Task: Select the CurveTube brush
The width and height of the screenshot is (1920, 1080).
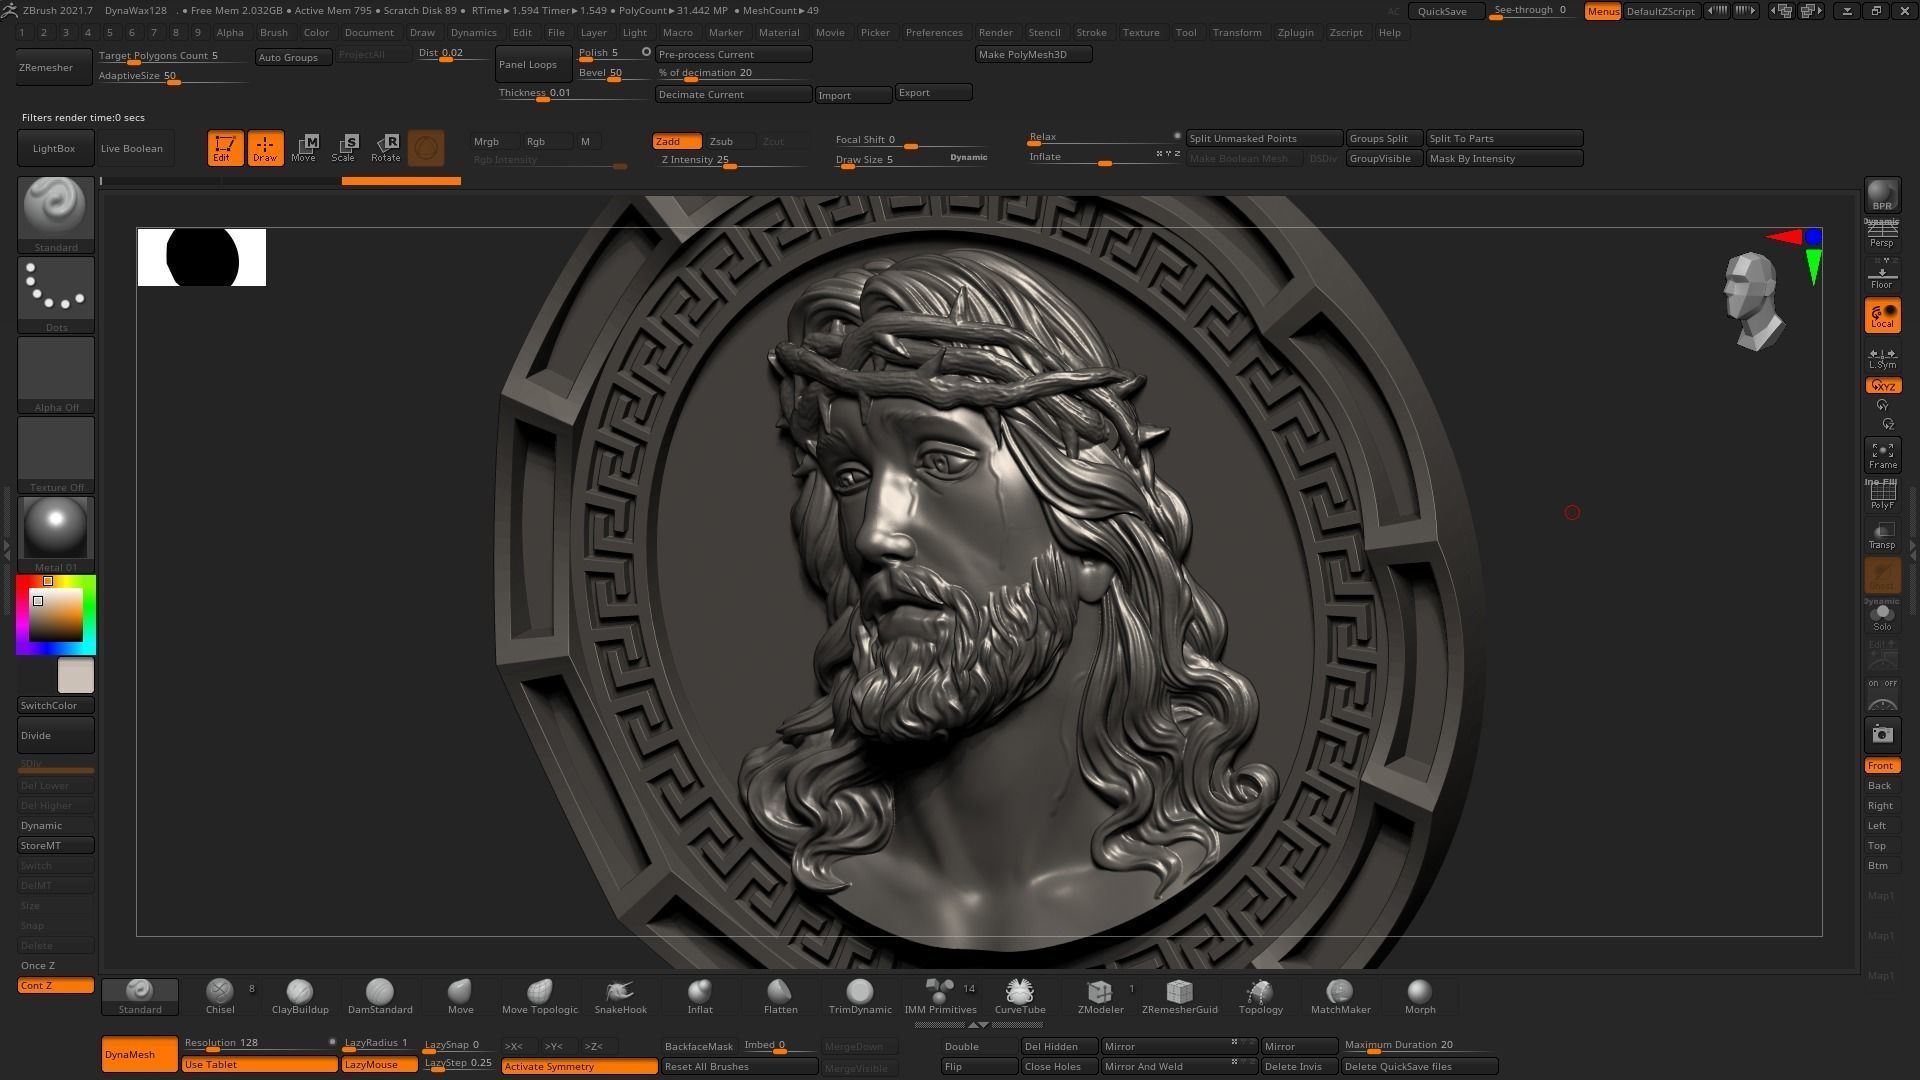Action: pyautogui.click(x=1020, y=996)
